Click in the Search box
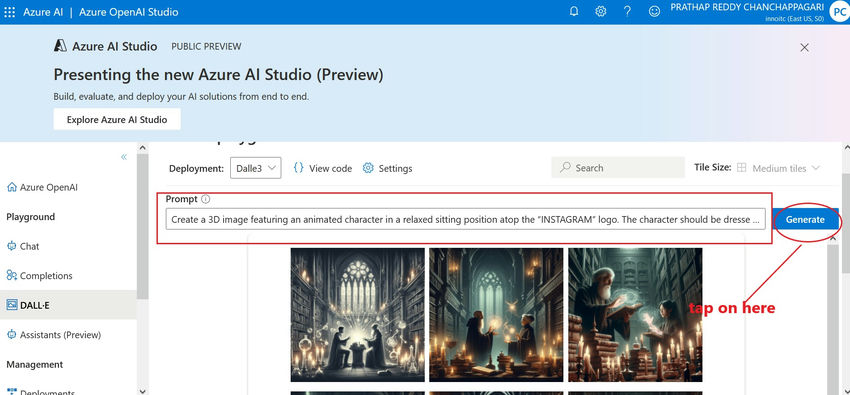Screen dimensions: 850x395 [x=617, y=168]
